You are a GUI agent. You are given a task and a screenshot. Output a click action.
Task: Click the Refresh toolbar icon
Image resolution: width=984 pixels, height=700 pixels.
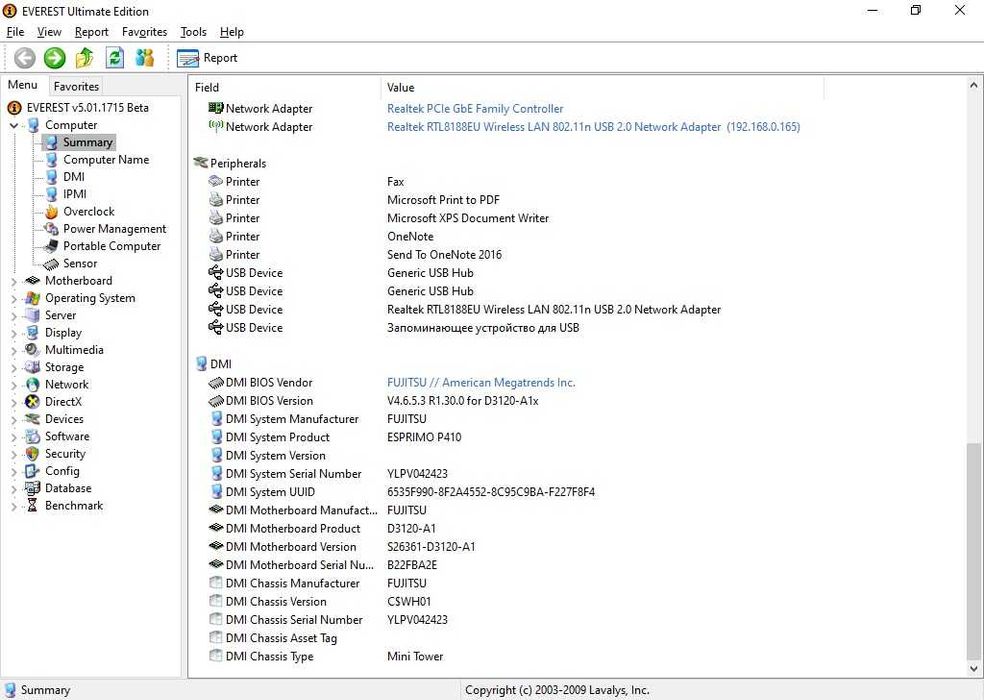[x=114, y=58]
